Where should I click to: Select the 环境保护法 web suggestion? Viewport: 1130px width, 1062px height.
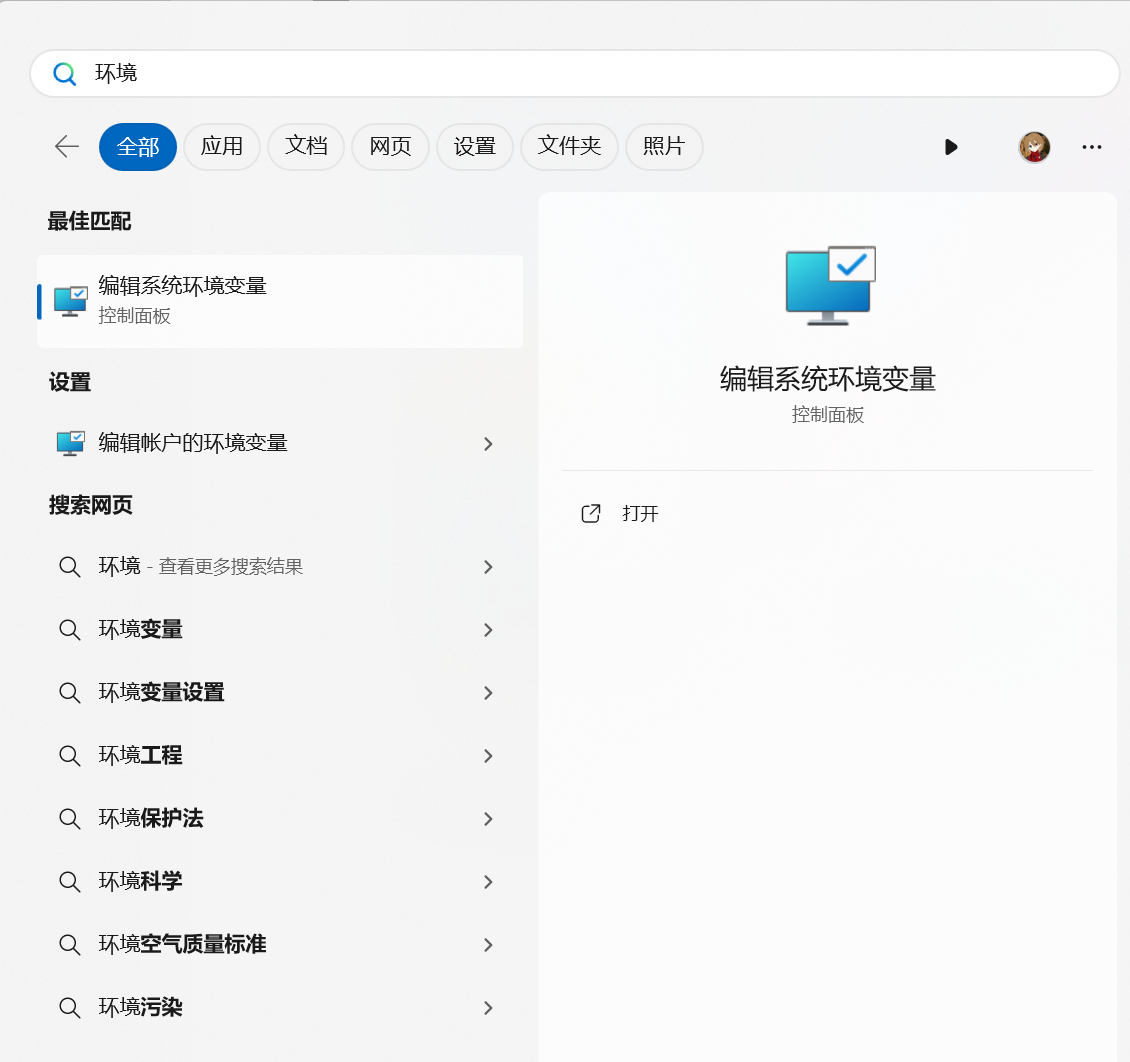[x=280, y=818]
